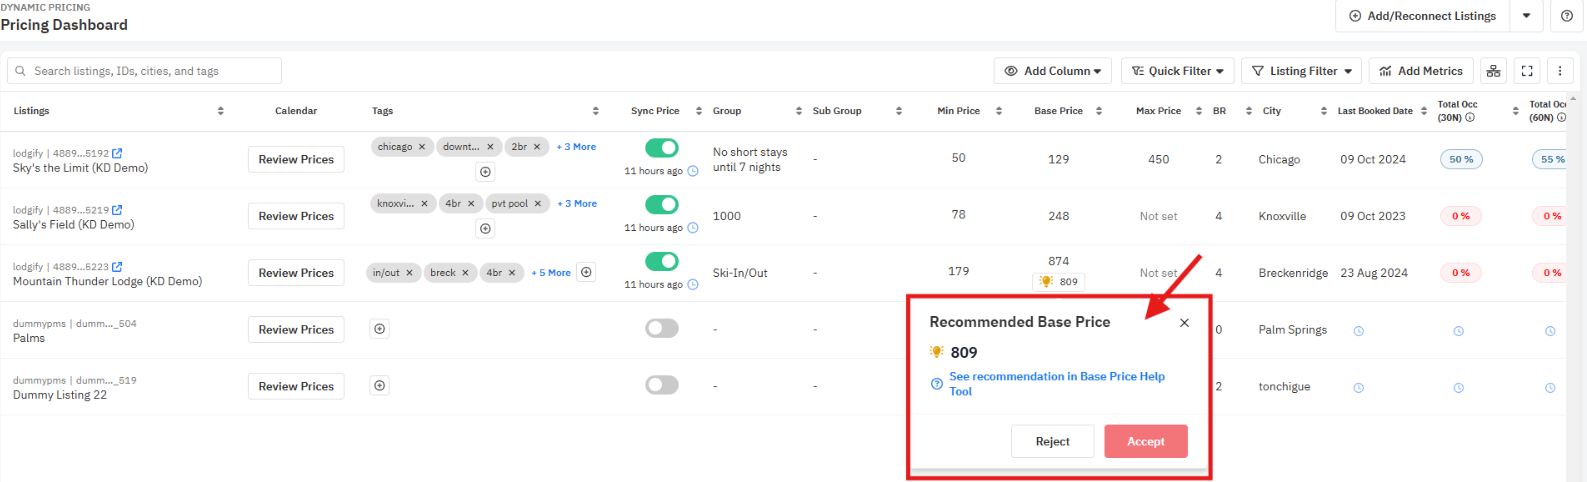Expand the Quick Filter dropdown
Image resolution: width=1587 pixels, height=482 pixels.
coord(1177,71)
